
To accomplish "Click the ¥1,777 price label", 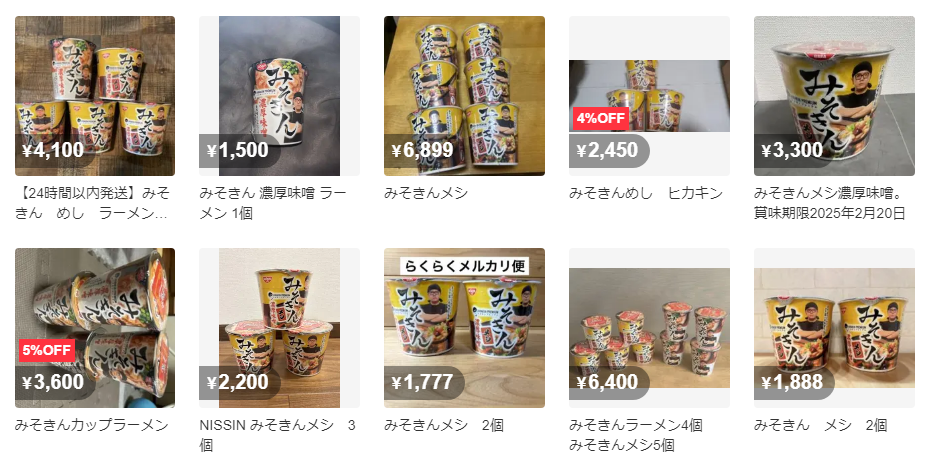I will (x=423, y=383).
